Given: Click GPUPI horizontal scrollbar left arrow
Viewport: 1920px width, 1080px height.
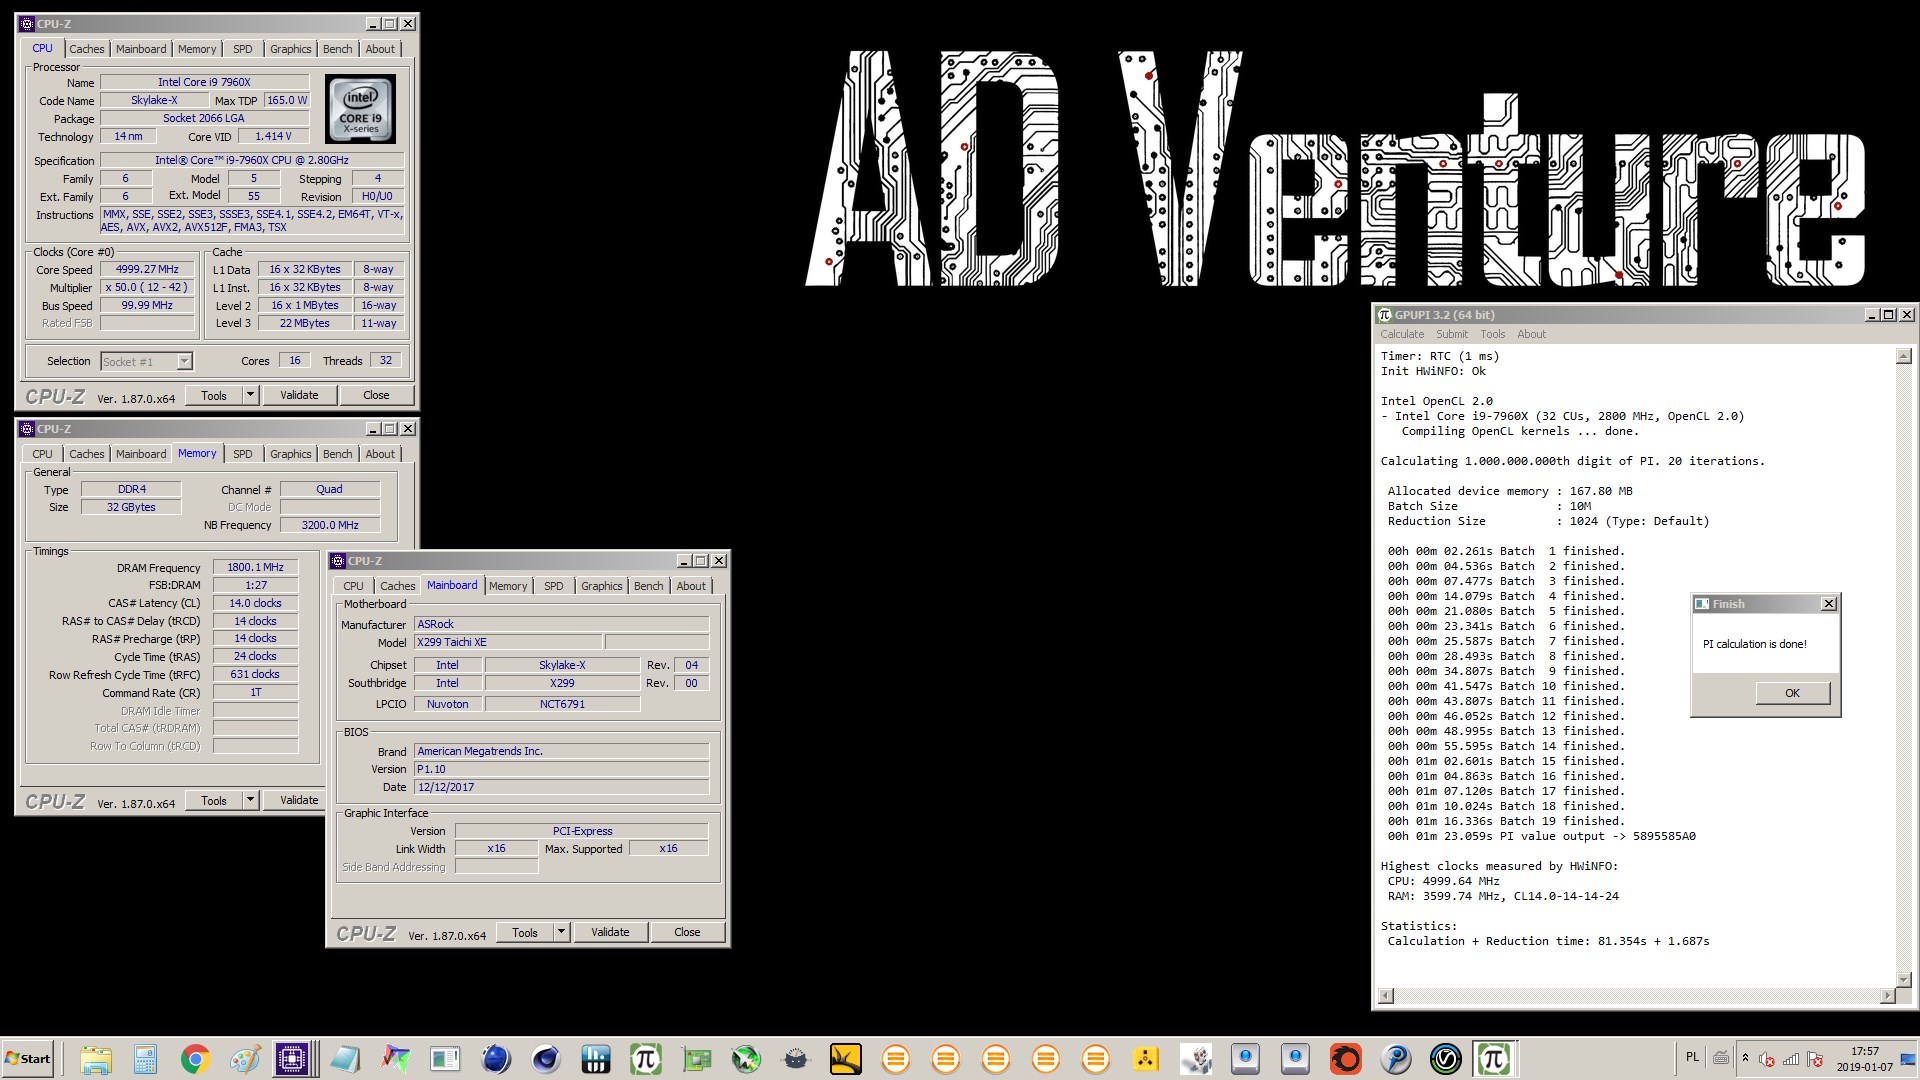Looking at the screenshot, I should pyautogui.click(x=1386, y=996).
